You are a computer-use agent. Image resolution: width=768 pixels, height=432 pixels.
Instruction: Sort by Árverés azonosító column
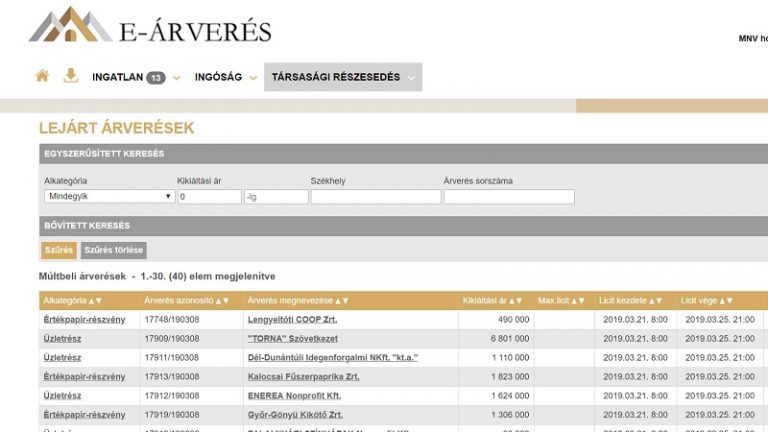click(187, 301)
